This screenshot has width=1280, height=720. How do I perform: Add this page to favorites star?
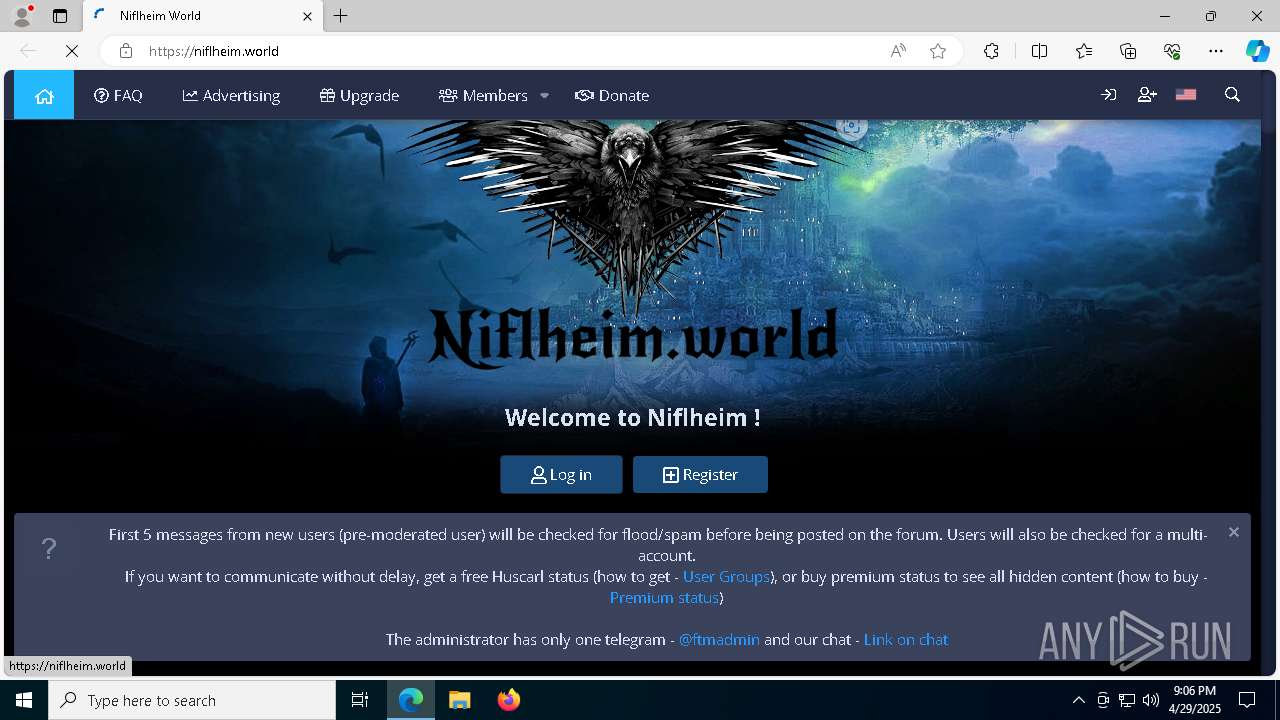(938, 51)
